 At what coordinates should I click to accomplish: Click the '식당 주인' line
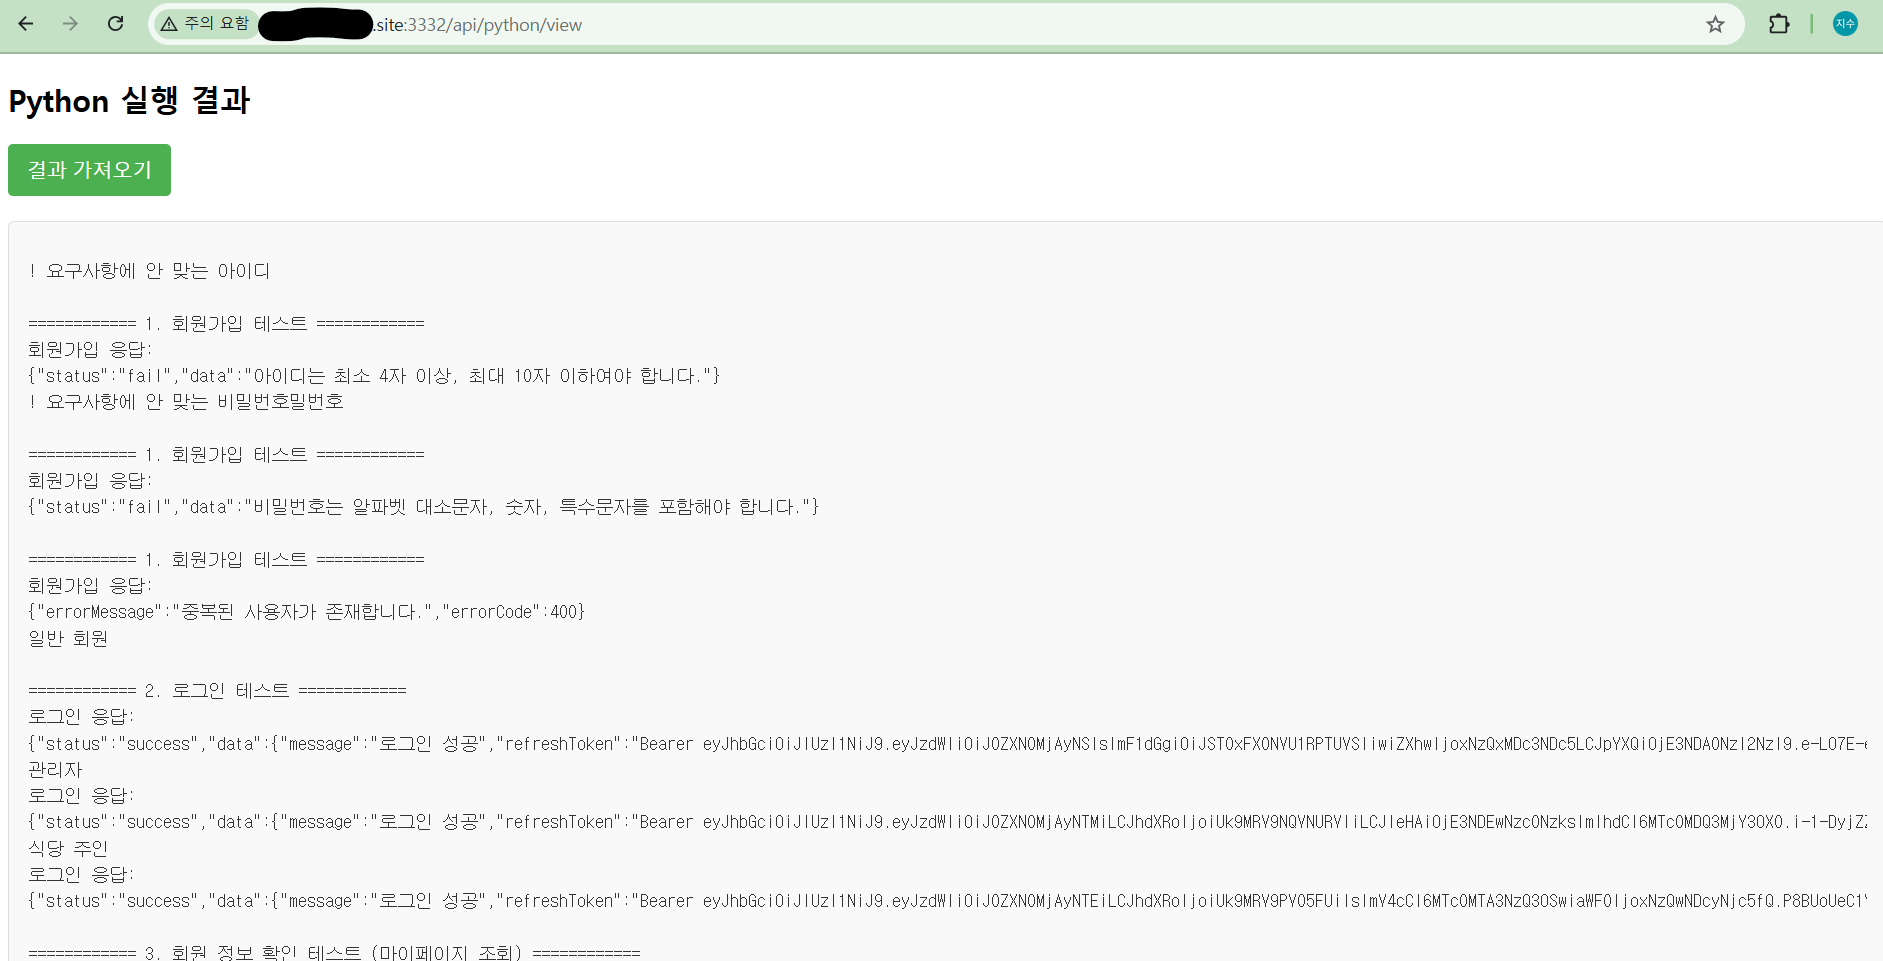[x=68, y=848]
